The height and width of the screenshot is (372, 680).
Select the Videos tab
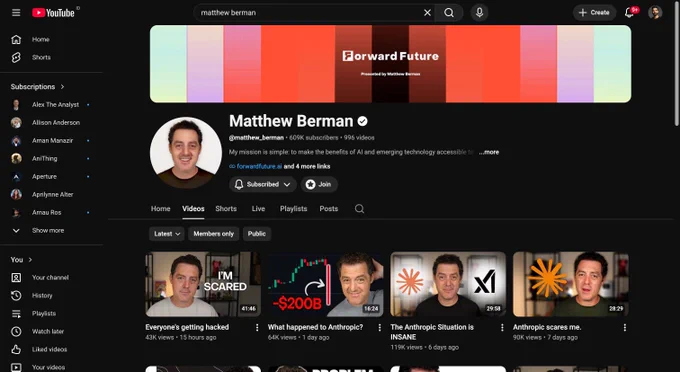click(193, 209)
